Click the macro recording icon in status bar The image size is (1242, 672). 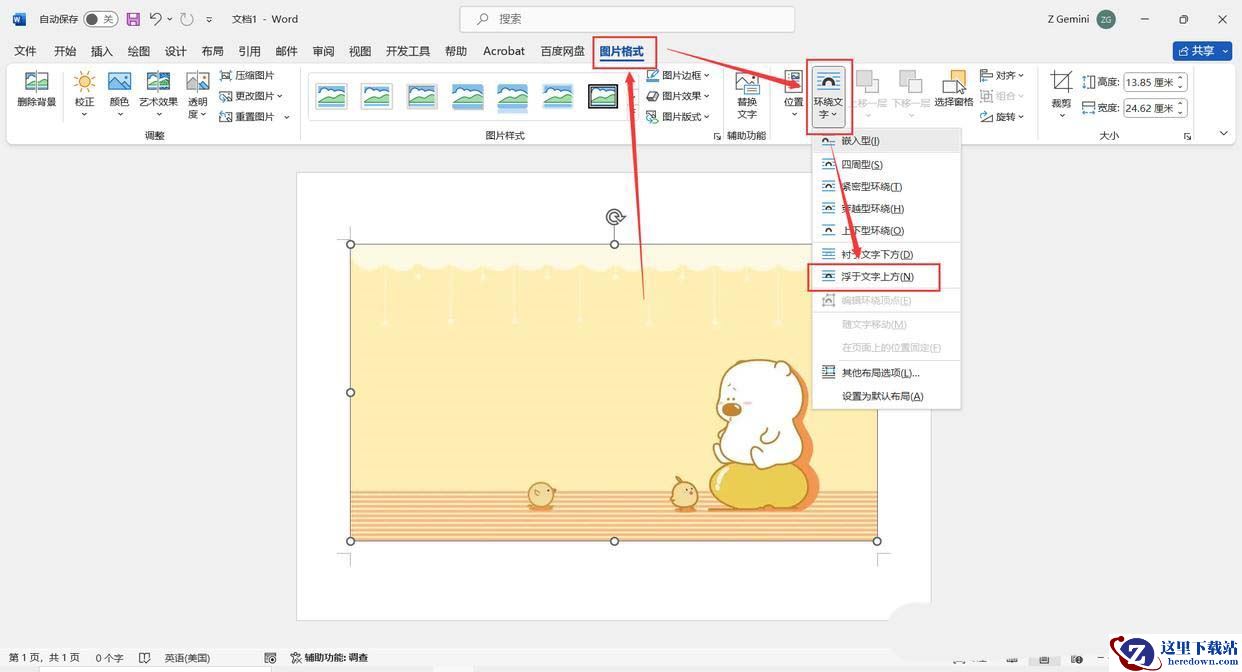(x=270, y=658)
